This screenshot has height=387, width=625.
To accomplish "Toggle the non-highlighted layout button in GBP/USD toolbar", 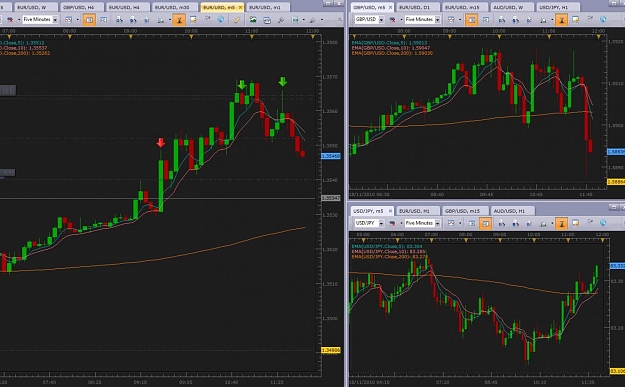I will (486, 20).
